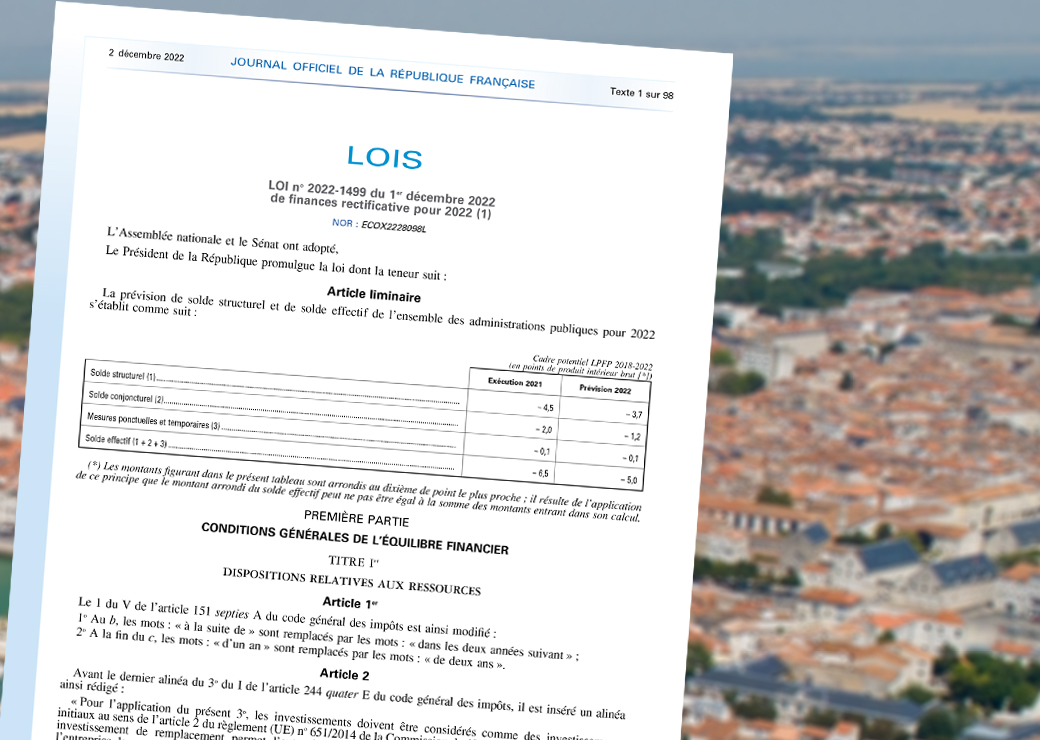Click the date '2 décembre 2022'
The image size is (1040, 740).
[x=147, y=55]
